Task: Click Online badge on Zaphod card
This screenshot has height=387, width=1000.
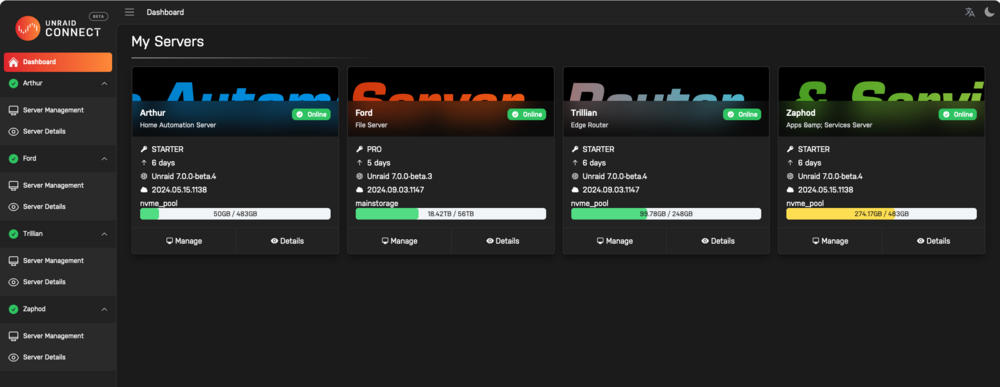Action: (x=958, y=114)
